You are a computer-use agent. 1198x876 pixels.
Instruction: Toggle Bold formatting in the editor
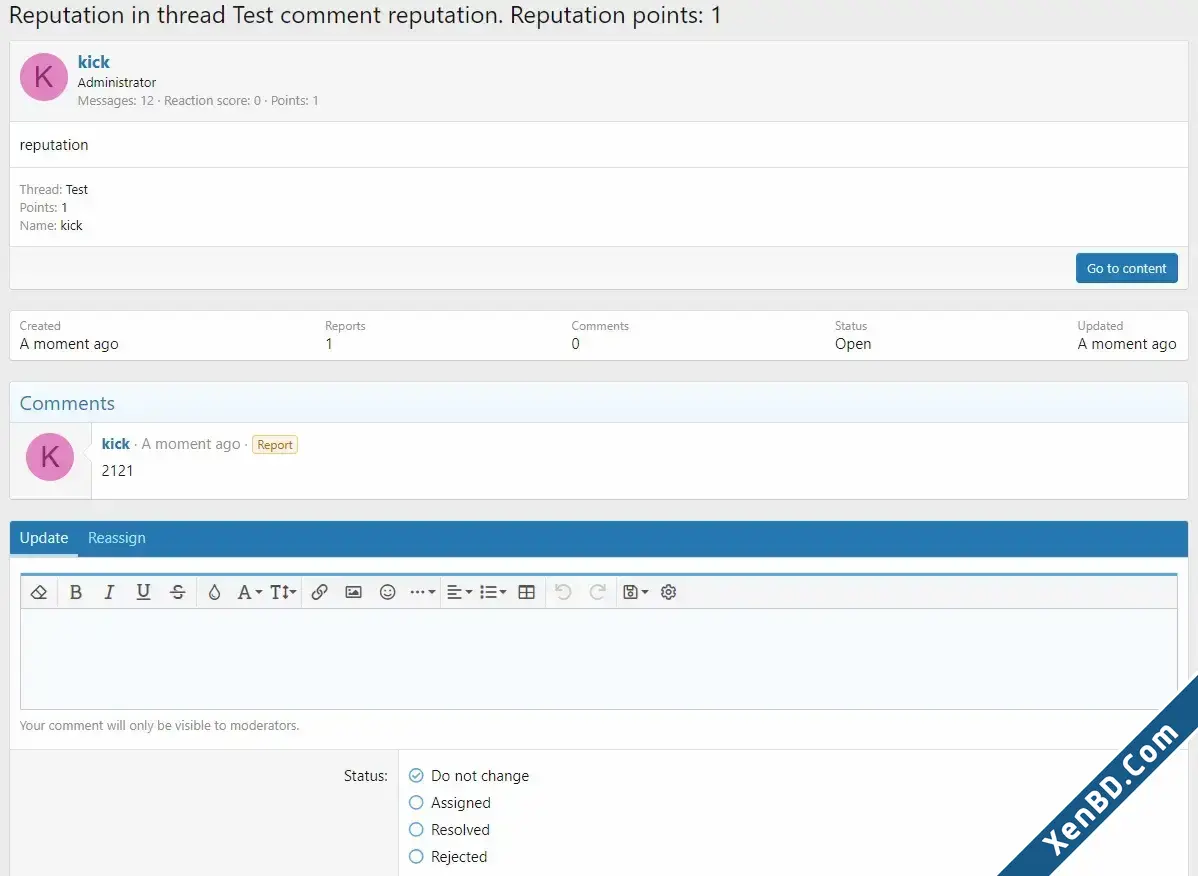click(x=76, y=592)
